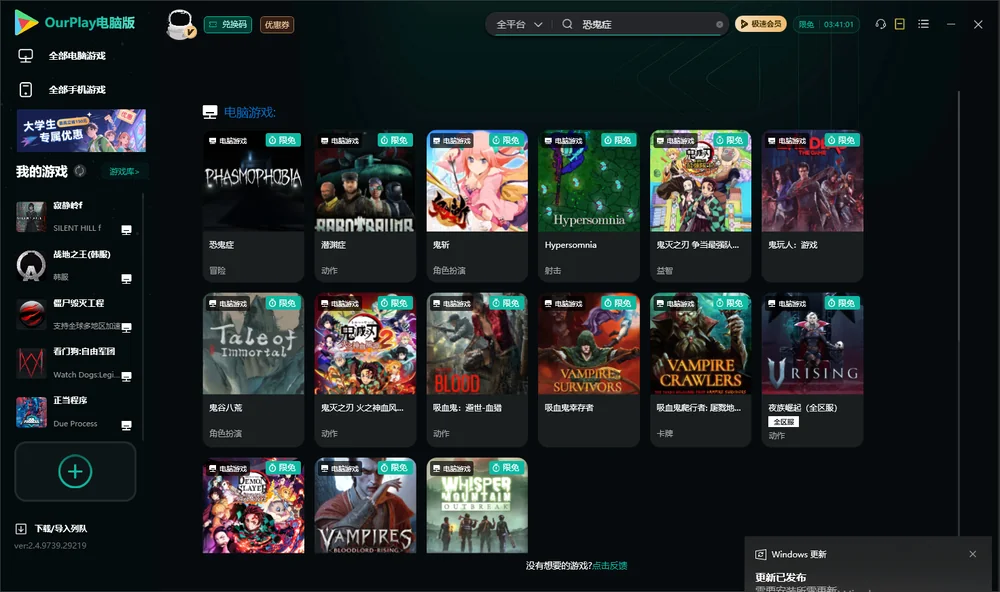Image resolution: width=1000 pixels, height=592 pixels.
Task: Click the 优惠券 button
Action: tap(277, 25)
